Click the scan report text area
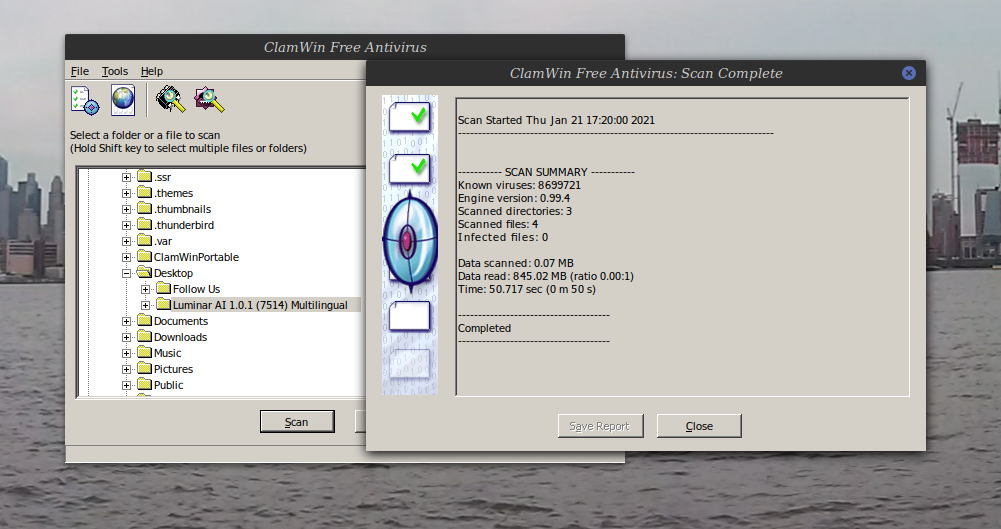Screen dimensions: 1001x529 (x=682, y=247)
